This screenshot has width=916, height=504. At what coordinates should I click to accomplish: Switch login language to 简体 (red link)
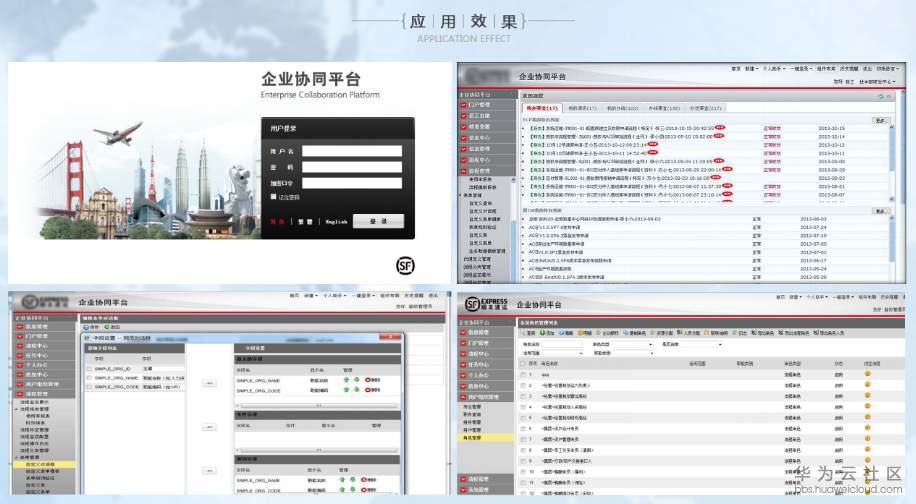[x=277, y=222]
